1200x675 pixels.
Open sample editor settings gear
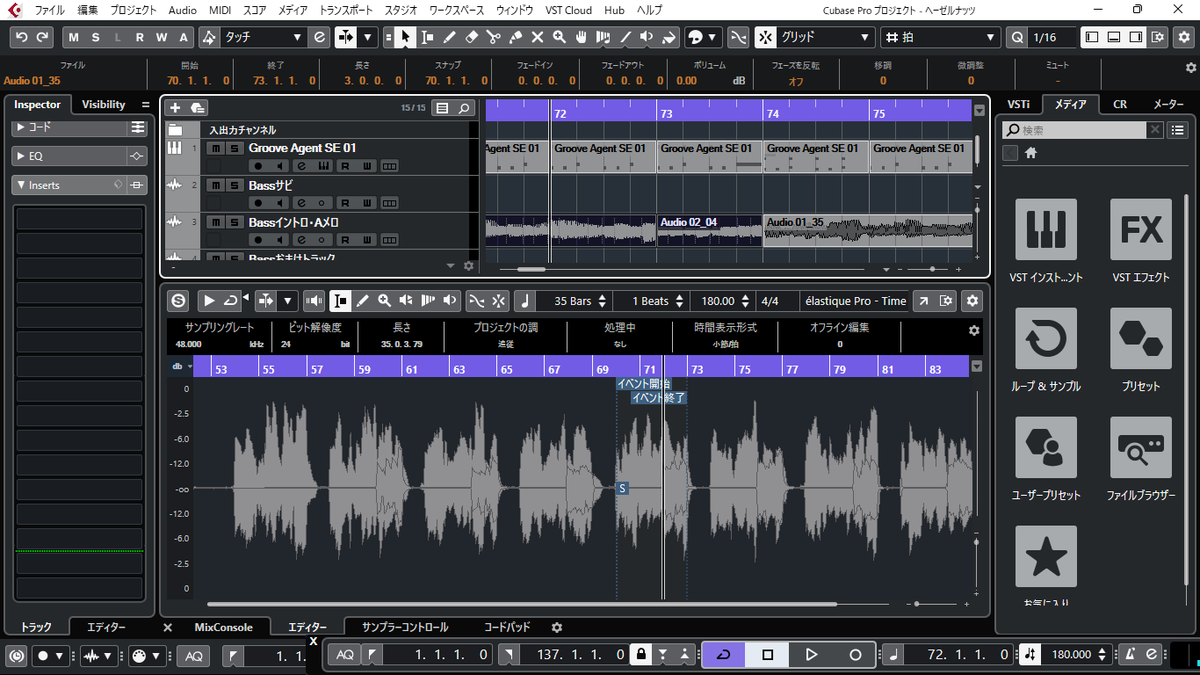tap(971, 300)
